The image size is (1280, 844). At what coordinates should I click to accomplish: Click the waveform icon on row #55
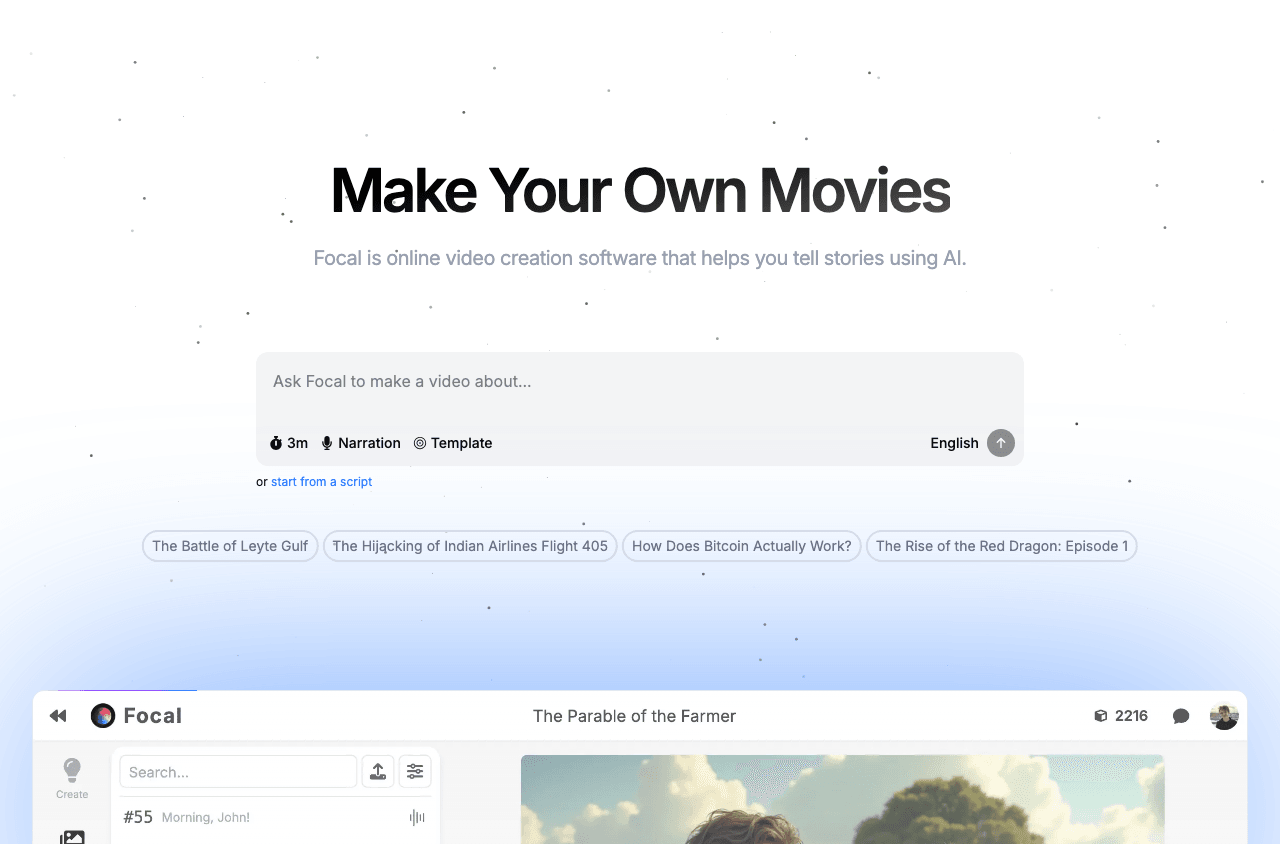tap(417, 818)
